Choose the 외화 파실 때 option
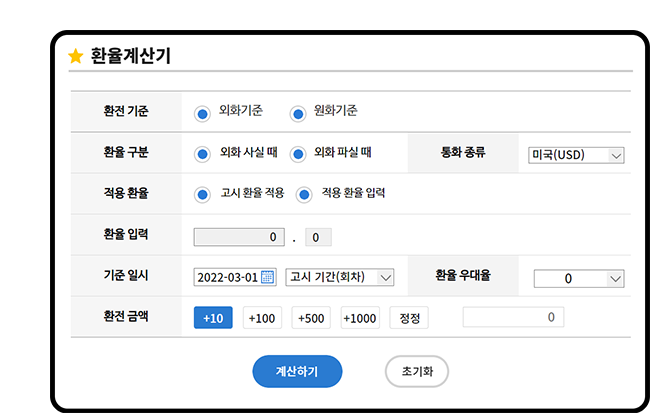 297,154
